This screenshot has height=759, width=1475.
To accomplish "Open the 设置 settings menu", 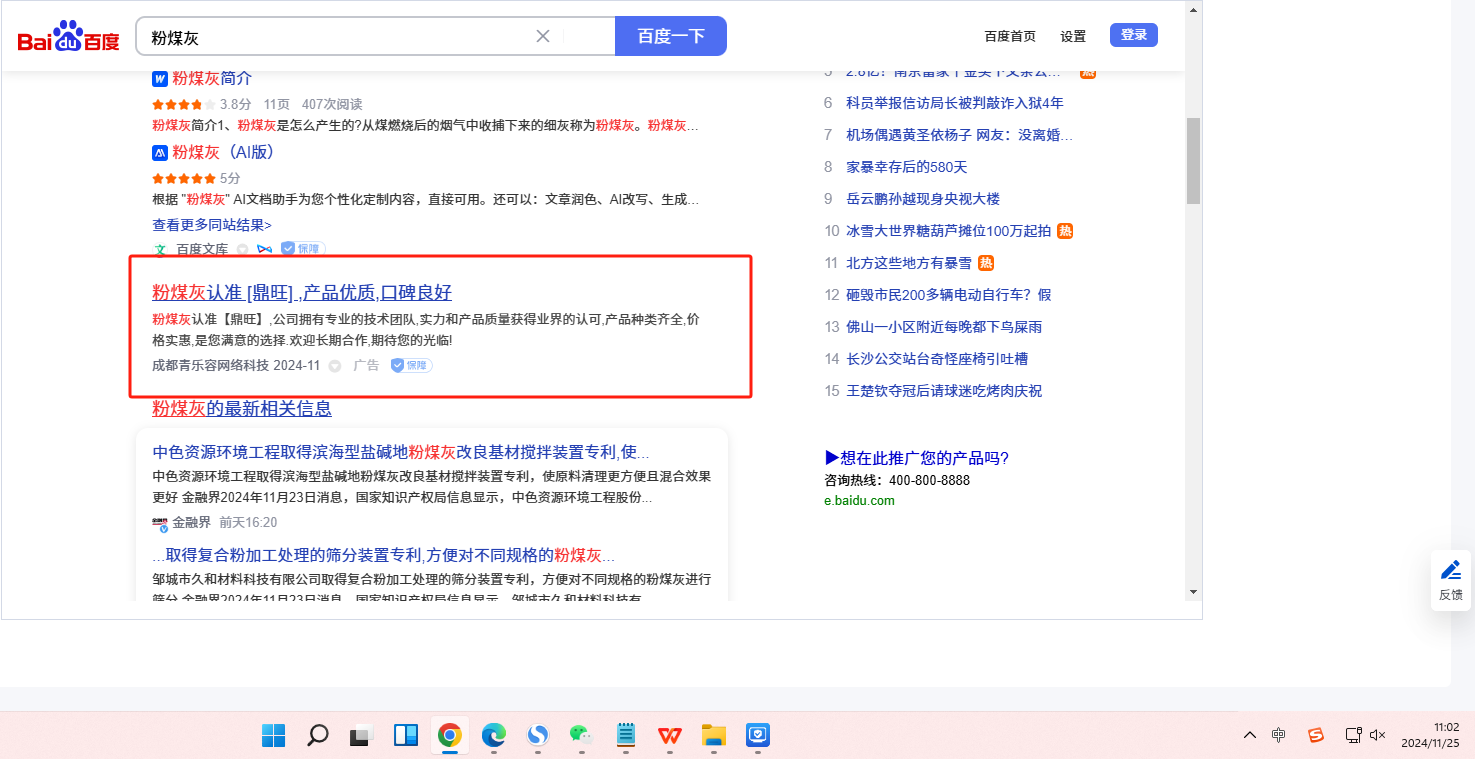I will [x=1073, y=36].
